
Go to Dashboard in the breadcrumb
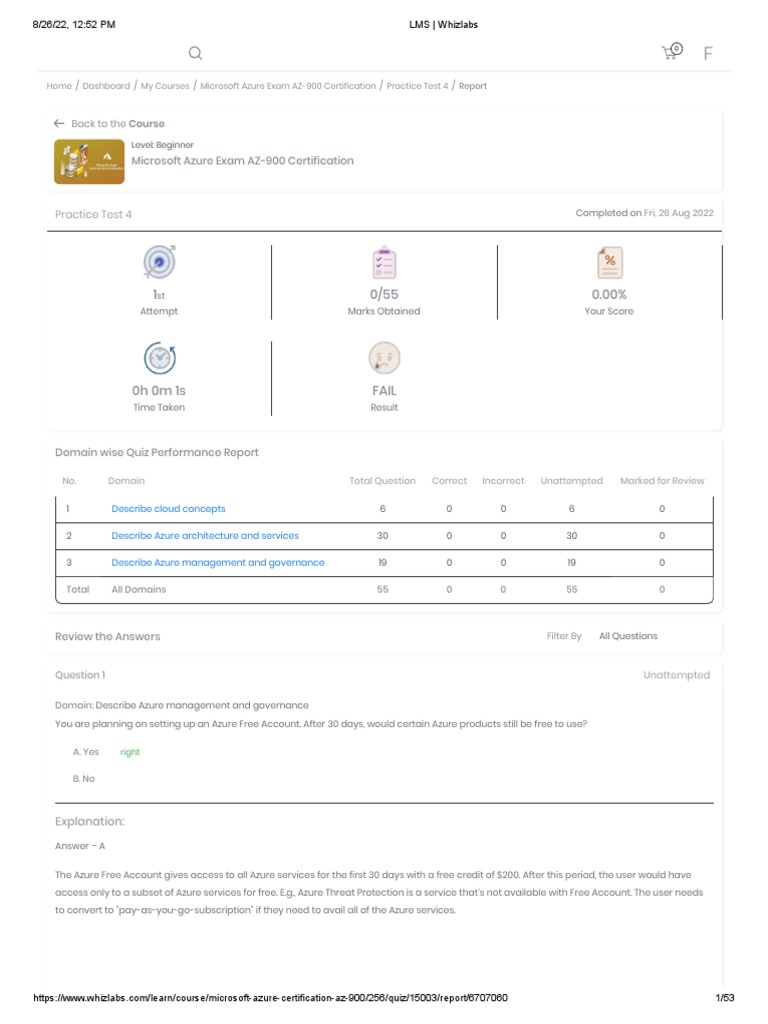pyautogui.click(x=106, y=86)
